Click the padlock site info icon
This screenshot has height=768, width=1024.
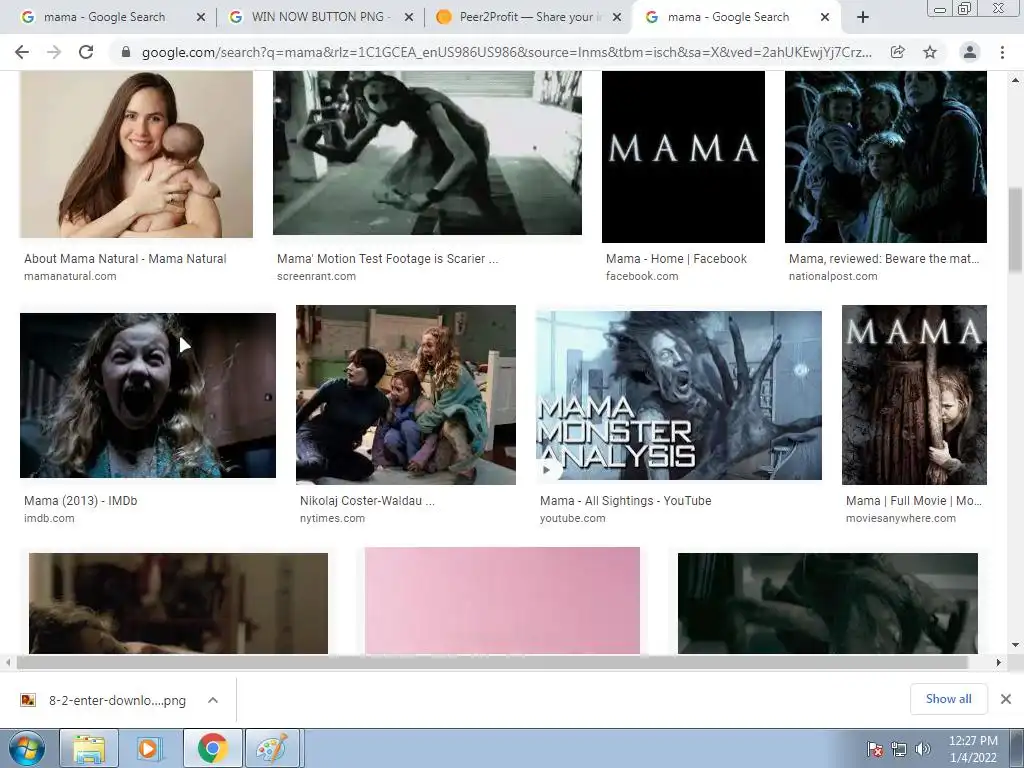click(126, 52)
